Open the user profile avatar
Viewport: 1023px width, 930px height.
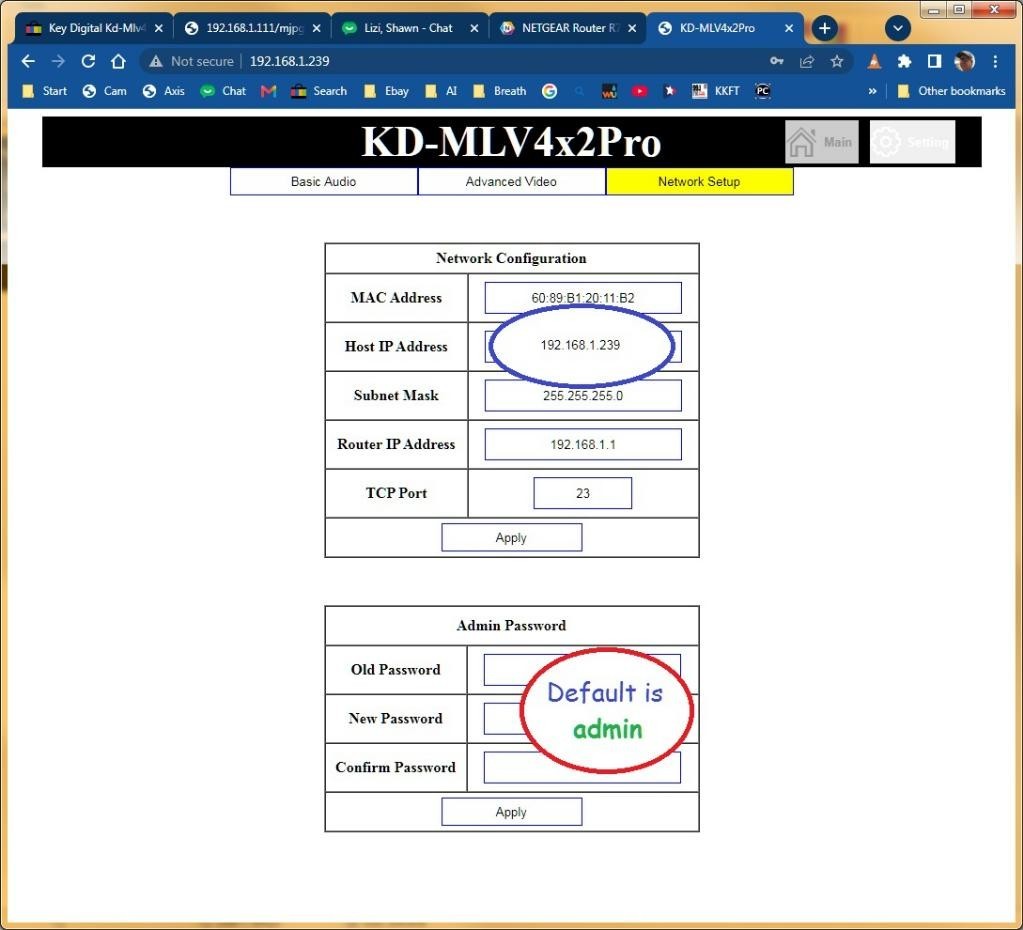coord(964,61)
